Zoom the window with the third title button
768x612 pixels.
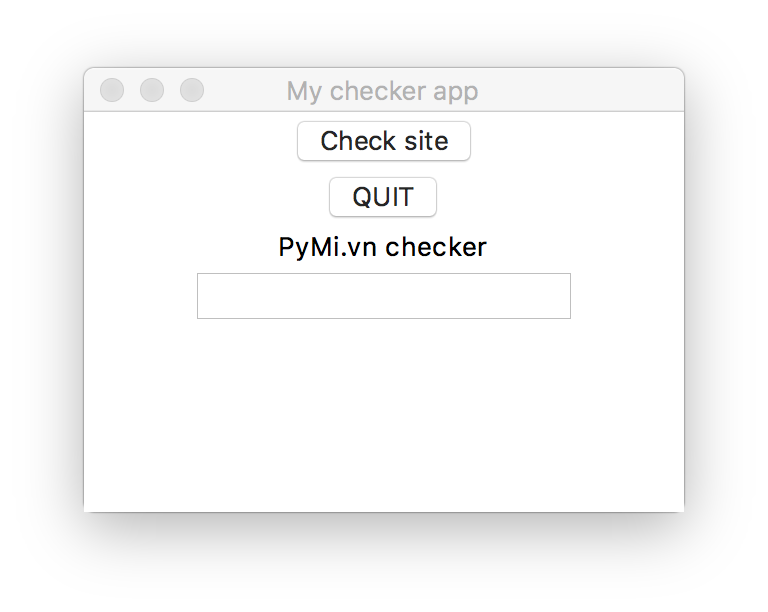(192, 90)
